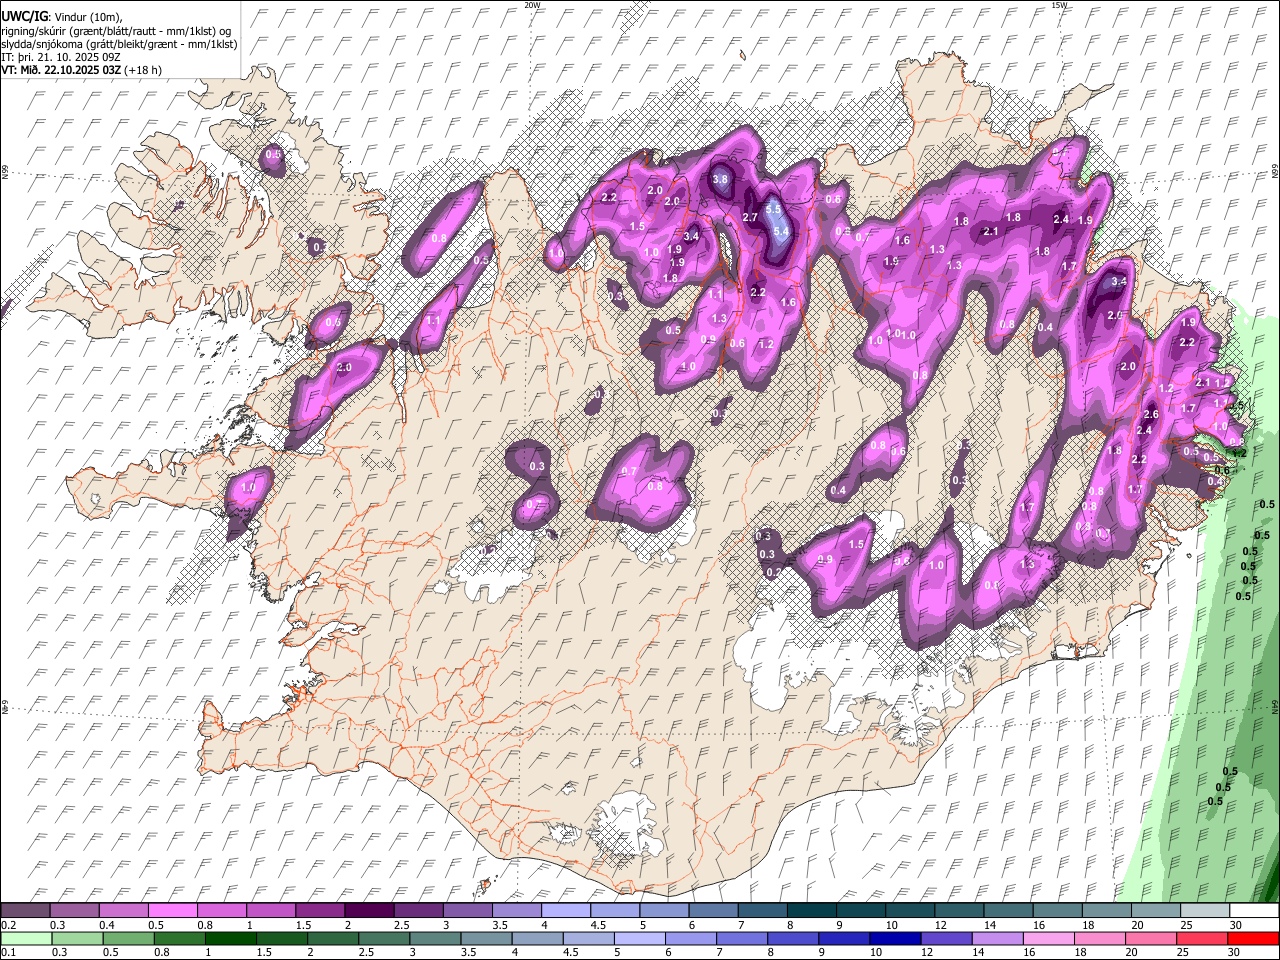Pick the bright pink 0.5 swatch in snow legend
Screen dimensions: 1280x960
click(x=173, y=911)
